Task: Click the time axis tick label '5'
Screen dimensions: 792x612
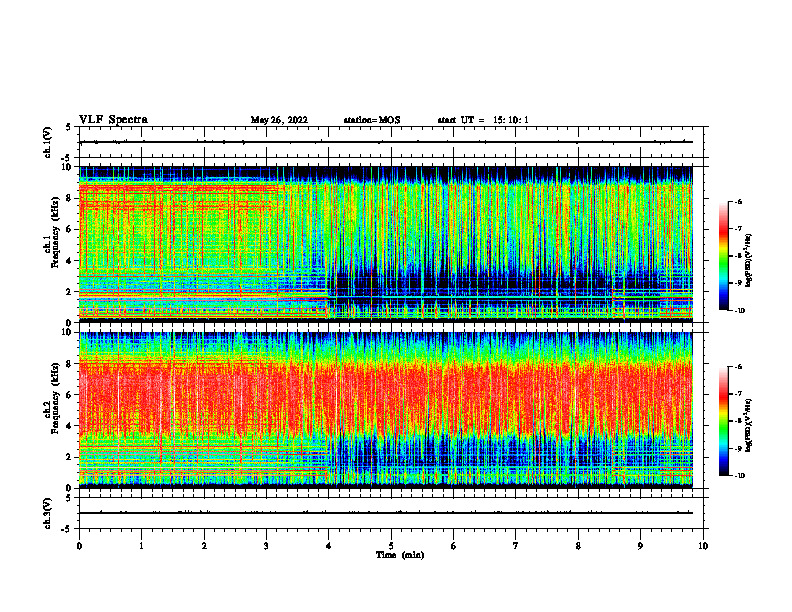Action: (391, 546)
